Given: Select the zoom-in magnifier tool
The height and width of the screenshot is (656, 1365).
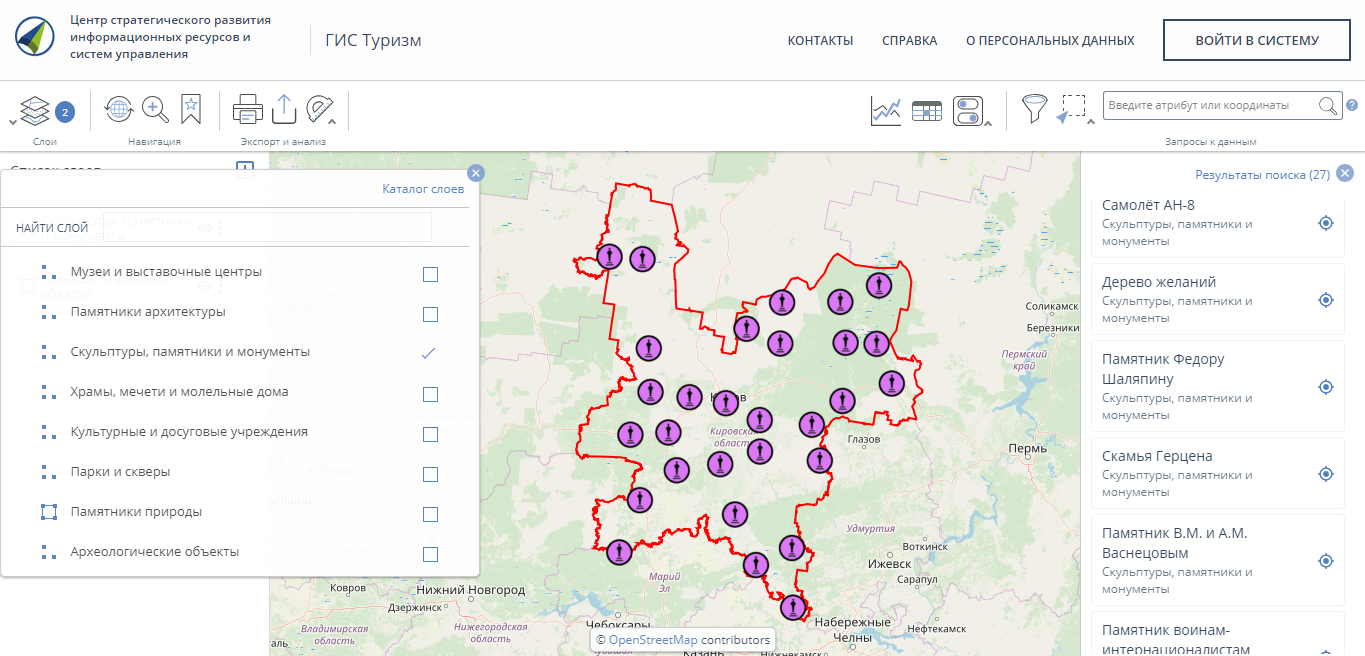Looking at the screenshot, I should click(155, 109).
